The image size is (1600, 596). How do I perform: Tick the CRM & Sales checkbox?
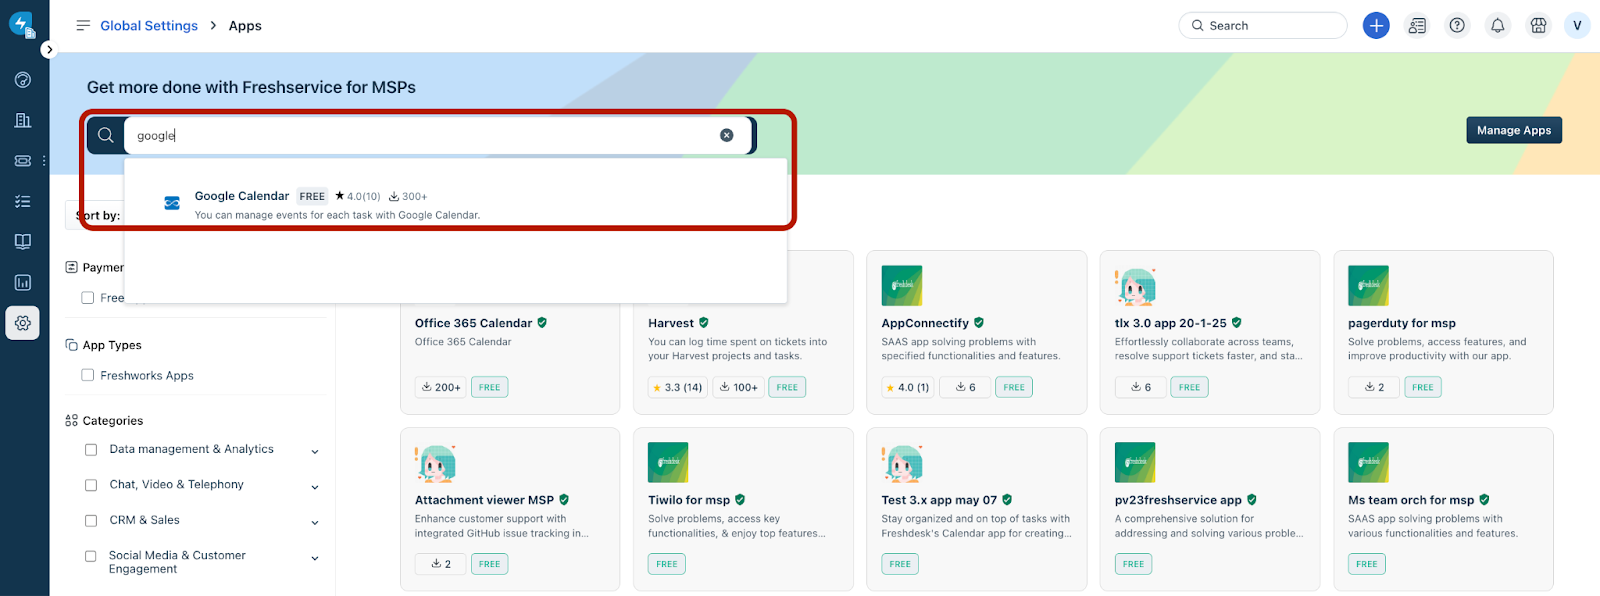click(x=91, y=521)
